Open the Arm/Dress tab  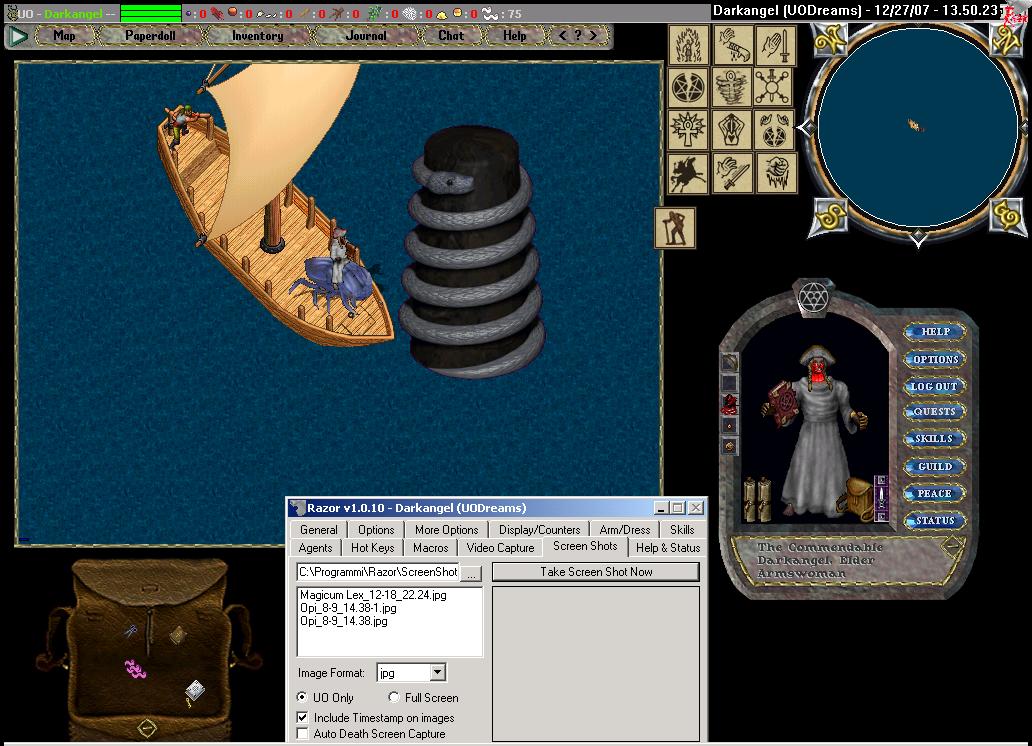pyautogui.click(x=625, y=529)
